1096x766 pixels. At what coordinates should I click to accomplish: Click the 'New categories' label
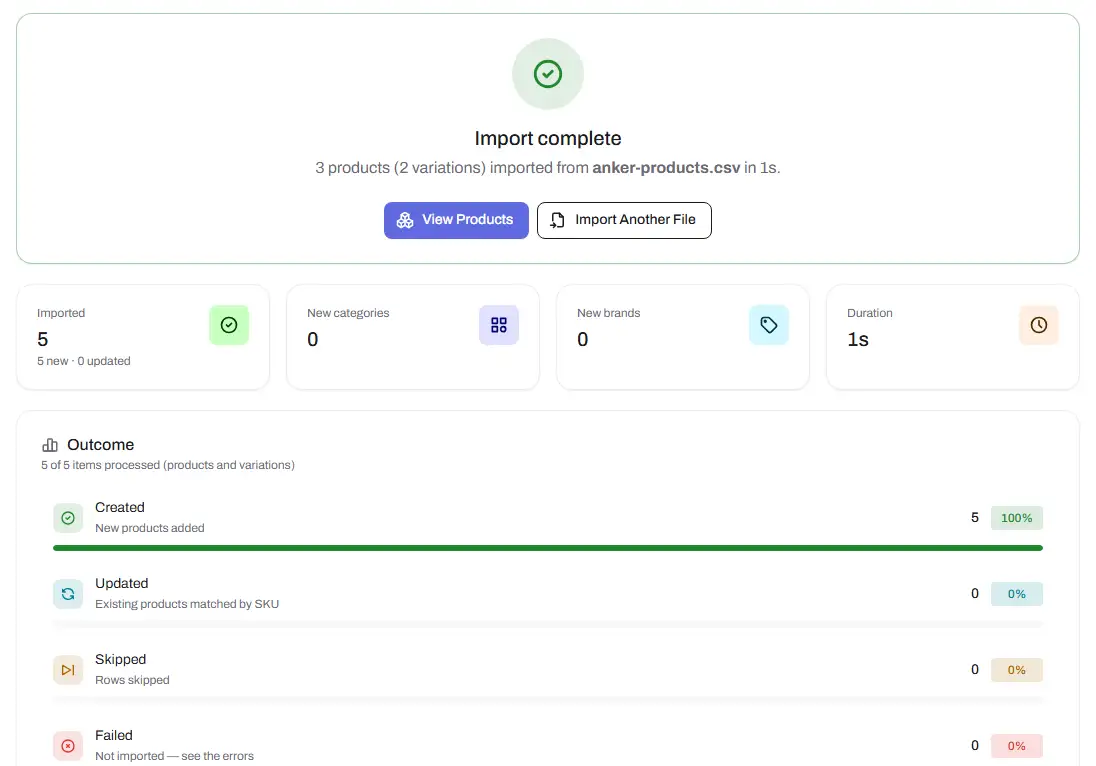click(x=348, y=313)
